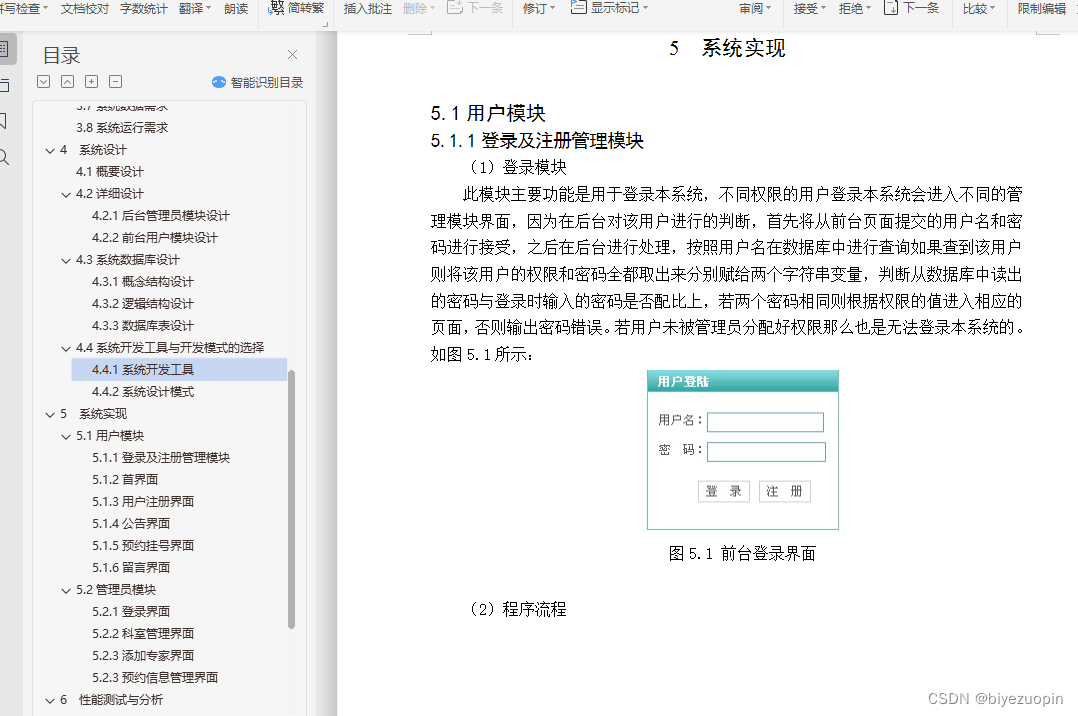Click 插入批注 to insert a comment

click(x=367, y=8)
